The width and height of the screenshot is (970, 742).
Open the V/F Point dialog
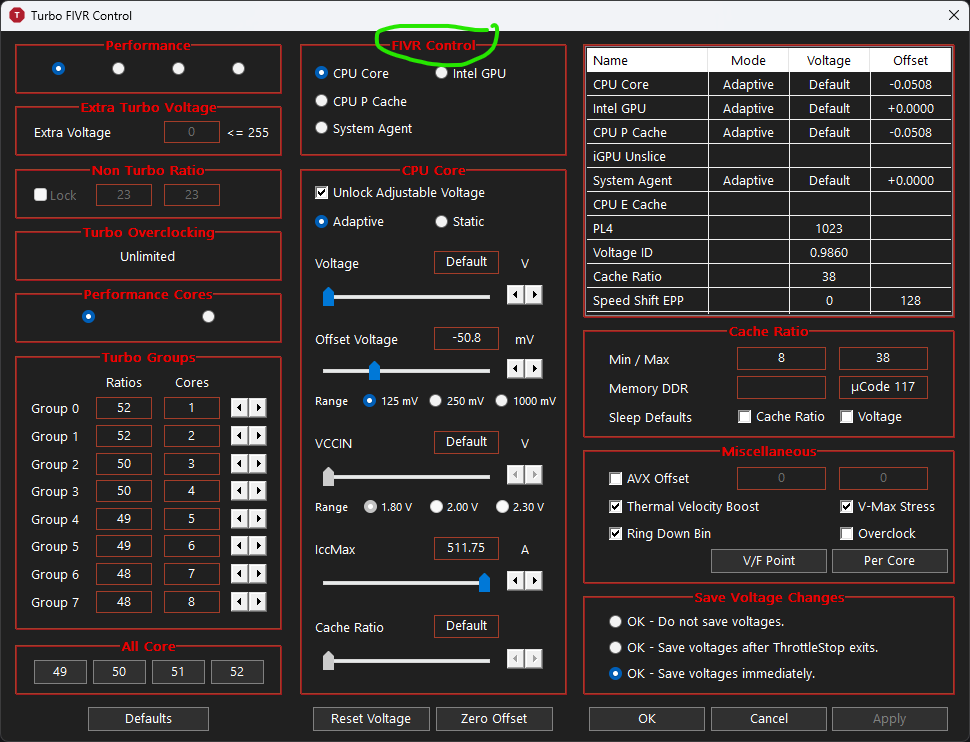(769, 561)
